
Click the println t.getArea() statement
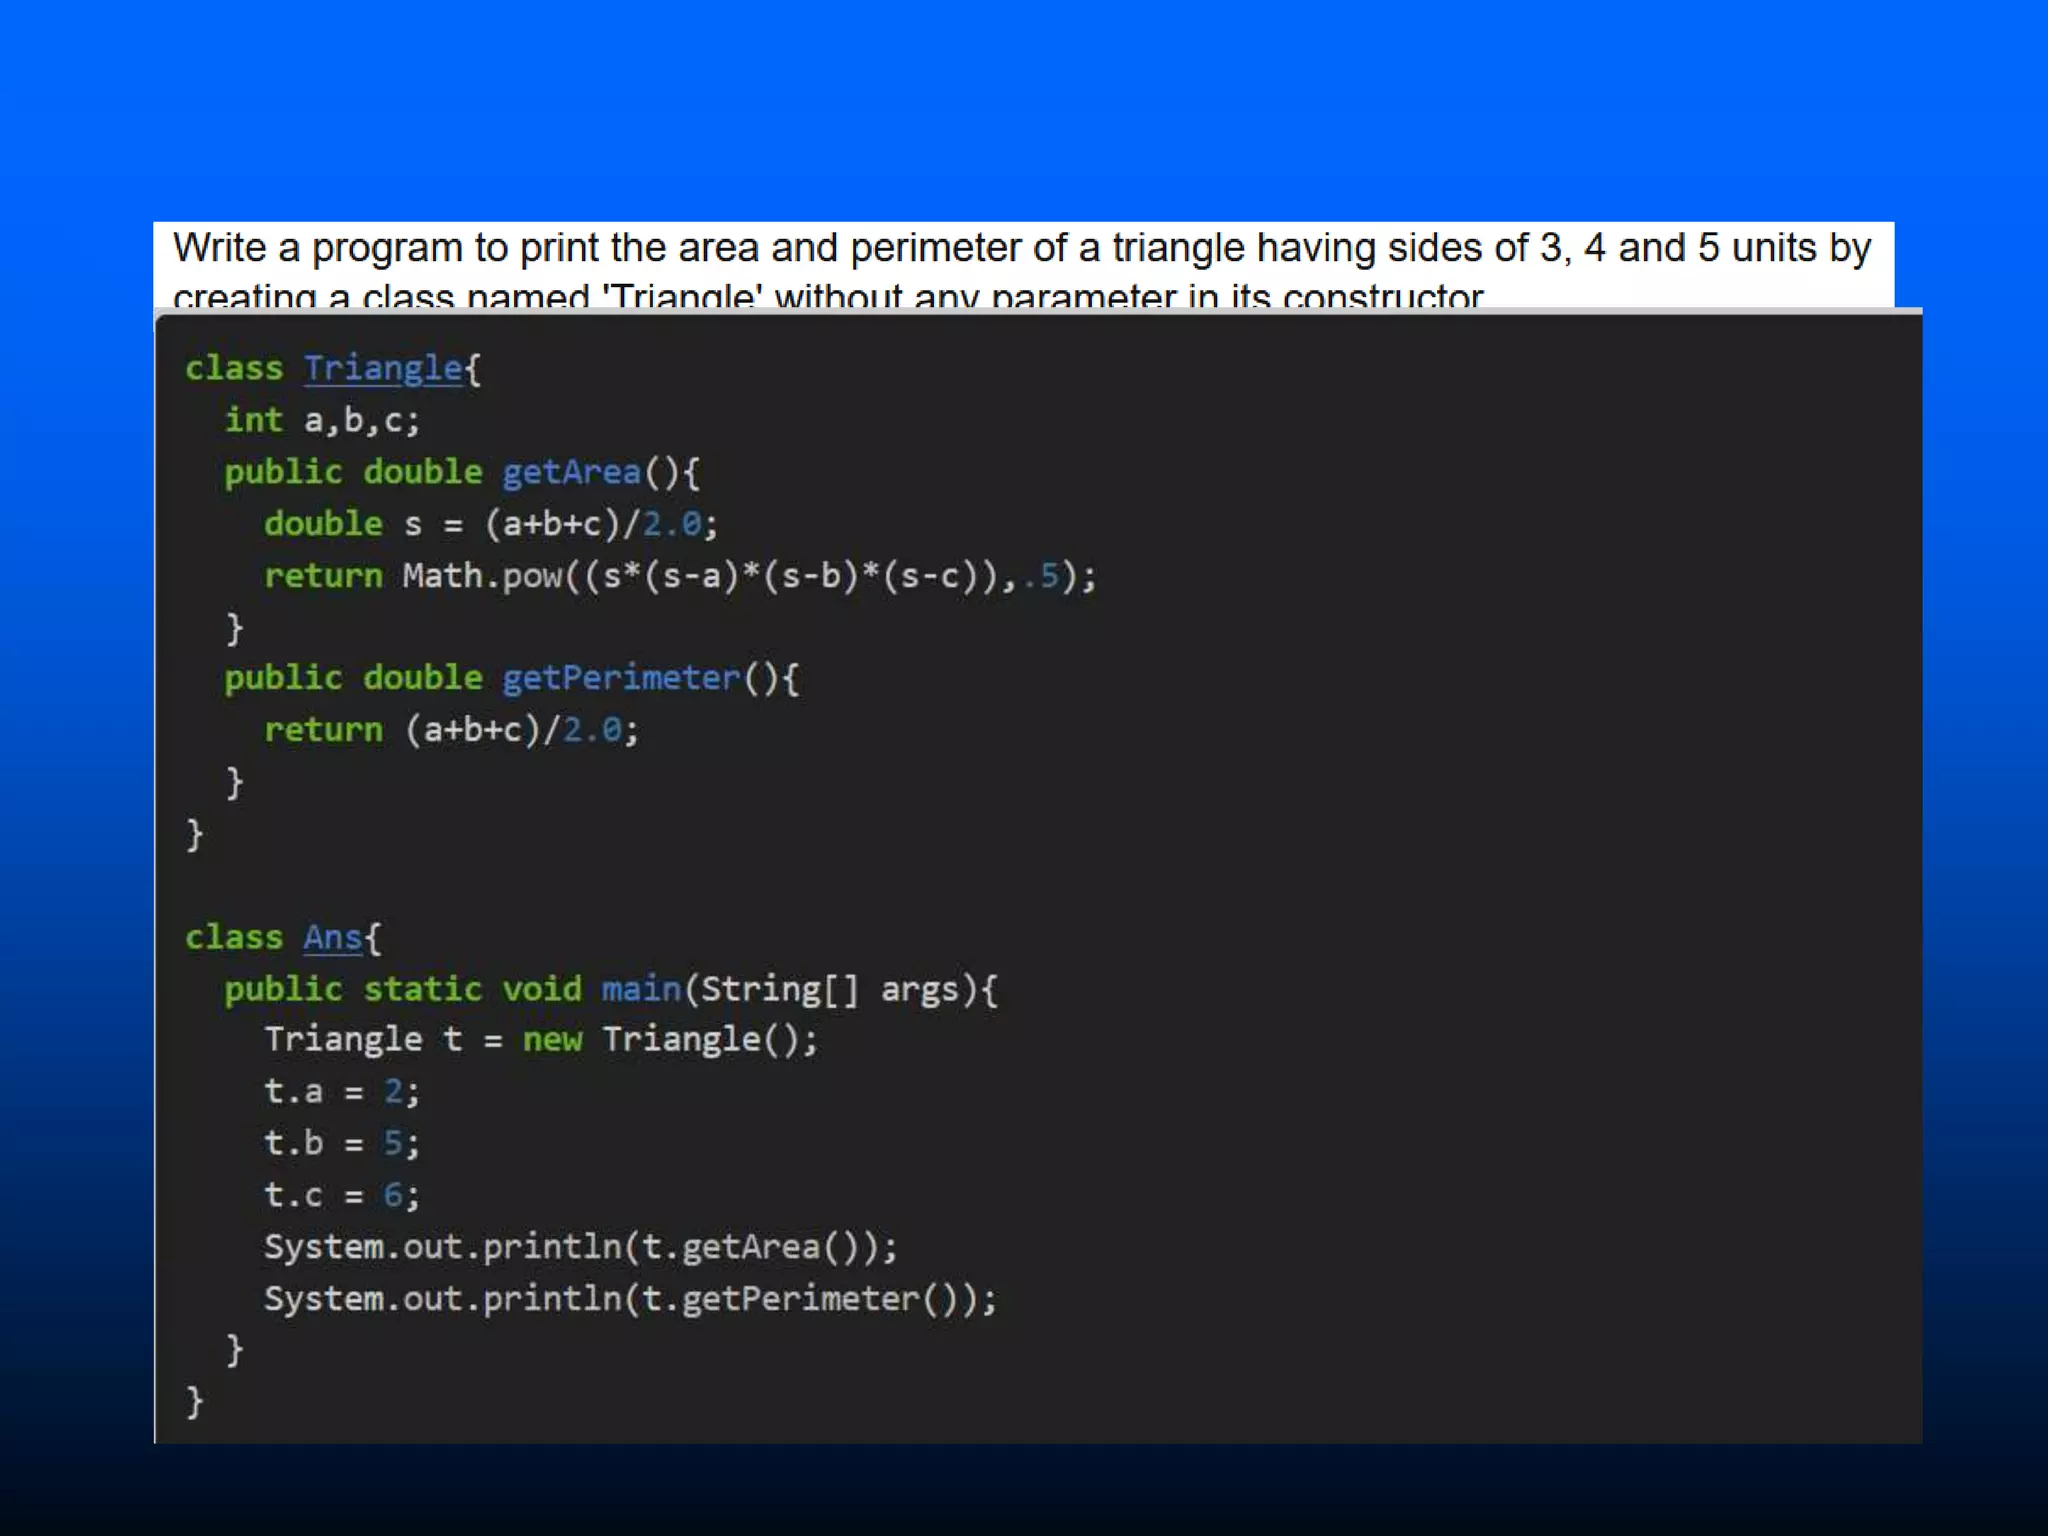tap(580, 1247)
